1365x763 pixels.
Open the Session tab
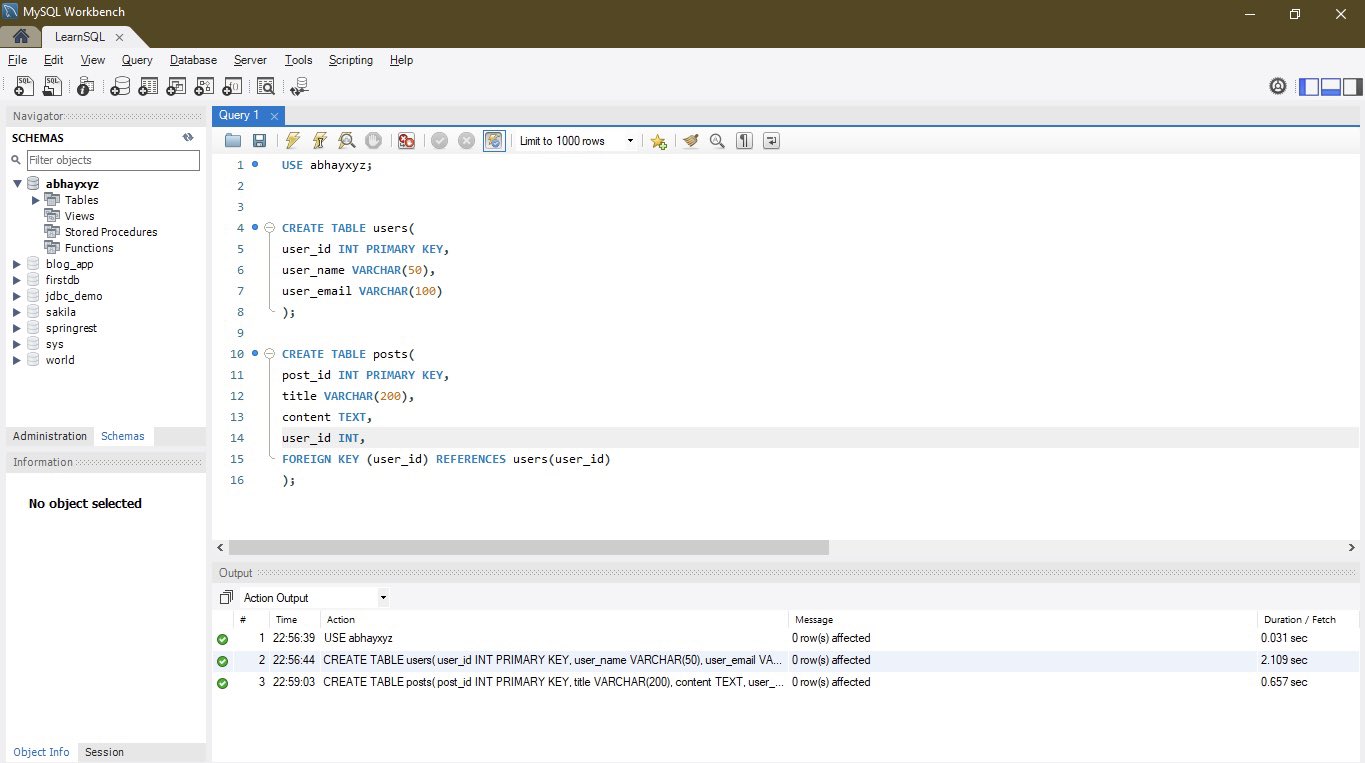[104, 752]
